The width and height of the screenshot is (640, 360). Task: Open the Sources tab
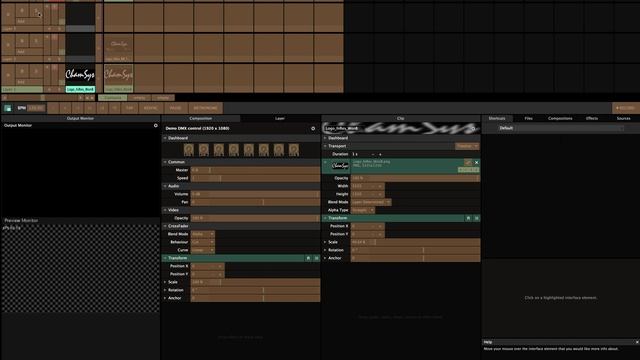623,118
